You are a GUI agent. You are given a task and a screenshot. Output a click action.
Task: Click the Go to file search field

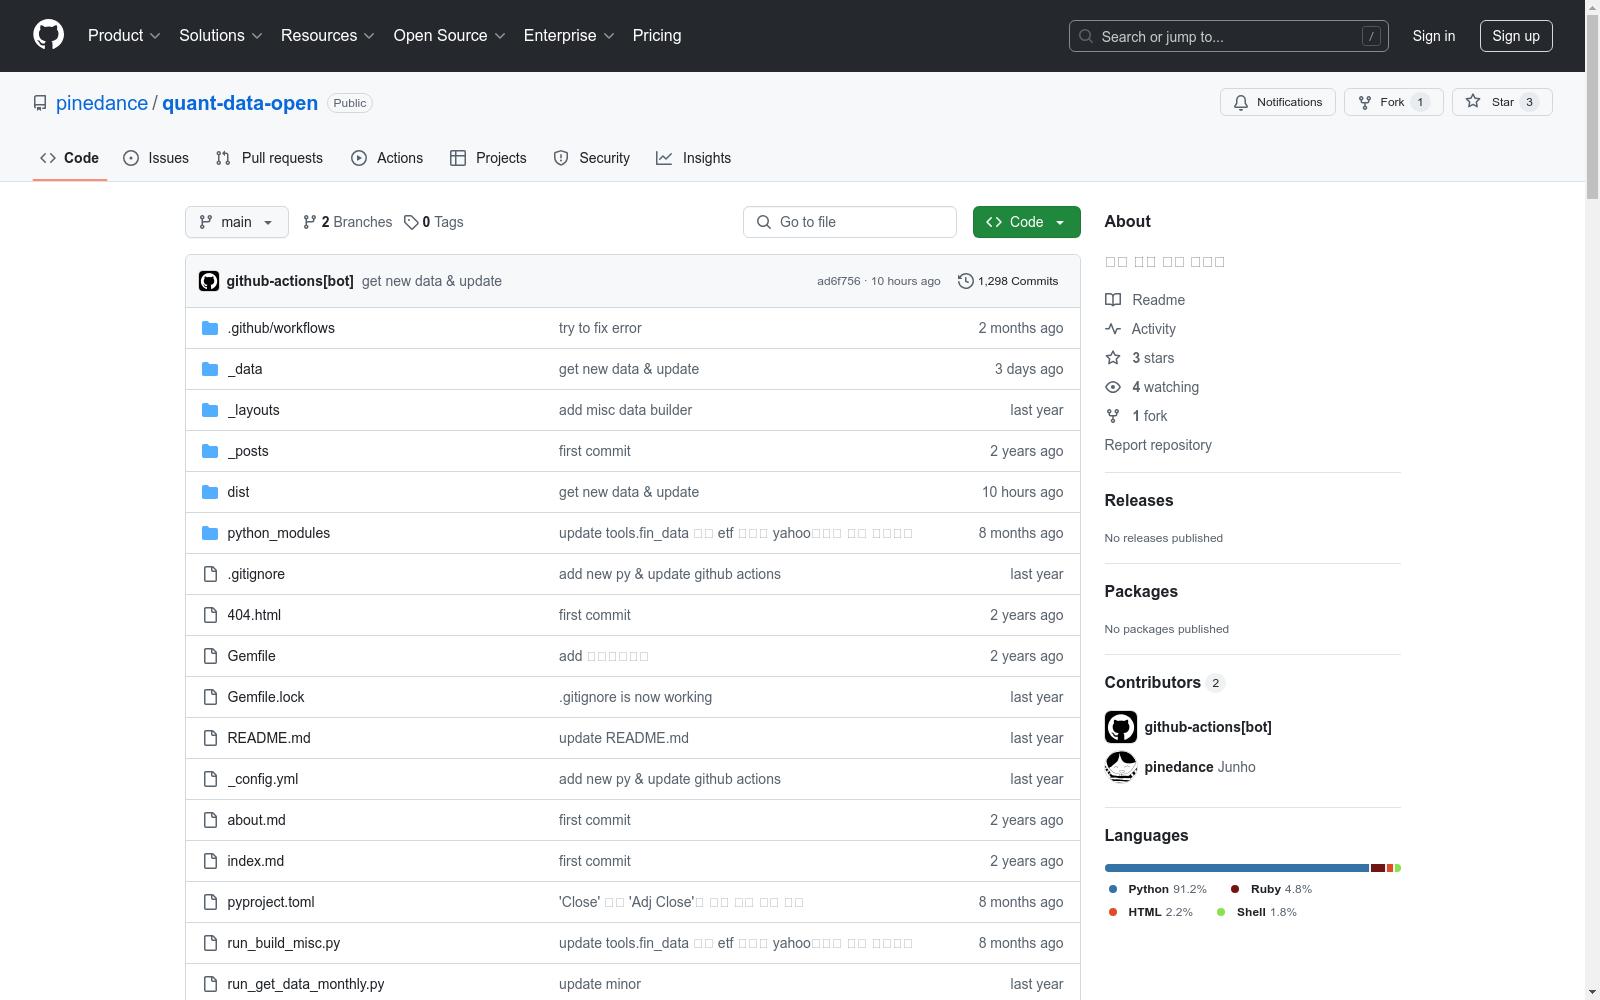850,222
